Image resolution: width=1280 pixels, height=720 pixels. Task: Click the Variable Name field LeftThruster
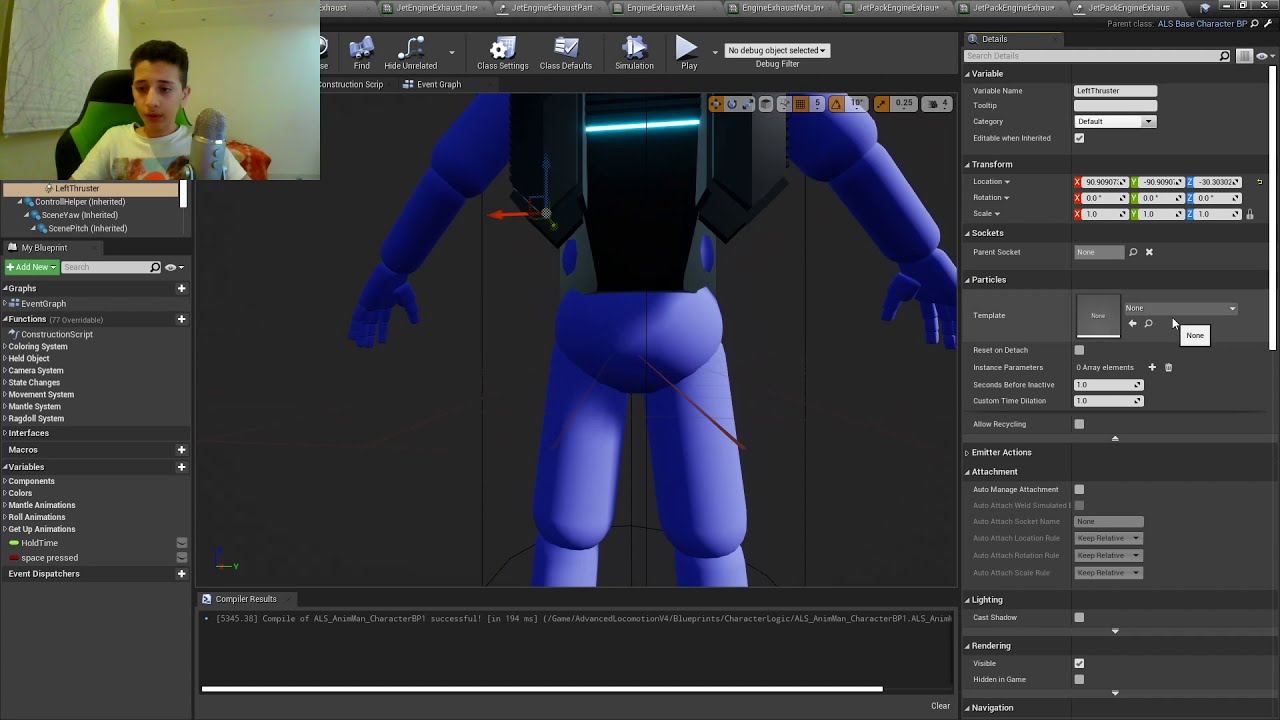[1115, 91]
